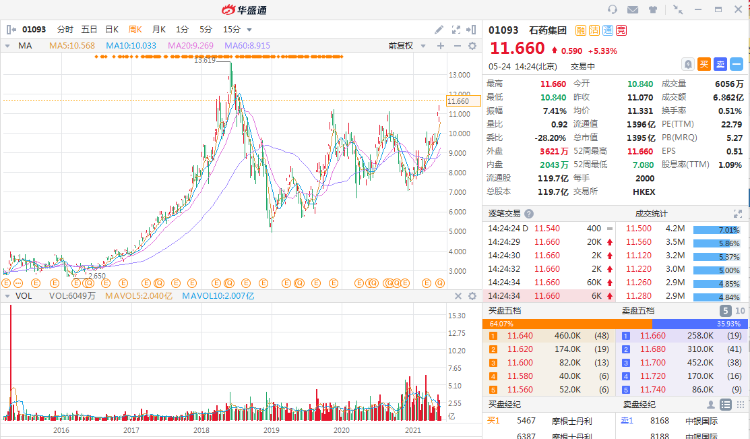The height and width of the screenshot is (439, 750).
Task: Switch order book to 5 levels
Action: click(x=725, y=310)
